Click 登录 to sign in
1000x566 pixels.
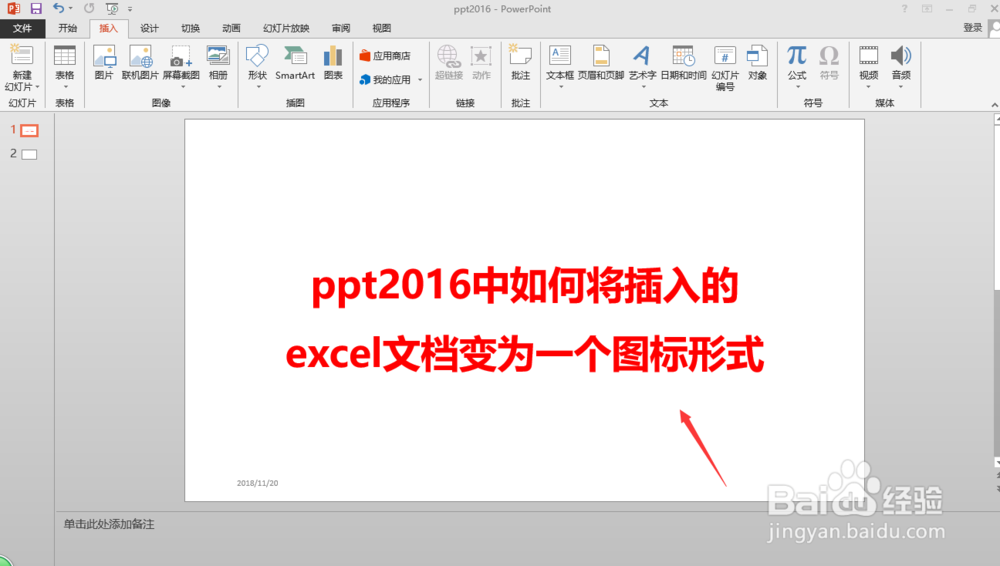(x=973, y=27)
